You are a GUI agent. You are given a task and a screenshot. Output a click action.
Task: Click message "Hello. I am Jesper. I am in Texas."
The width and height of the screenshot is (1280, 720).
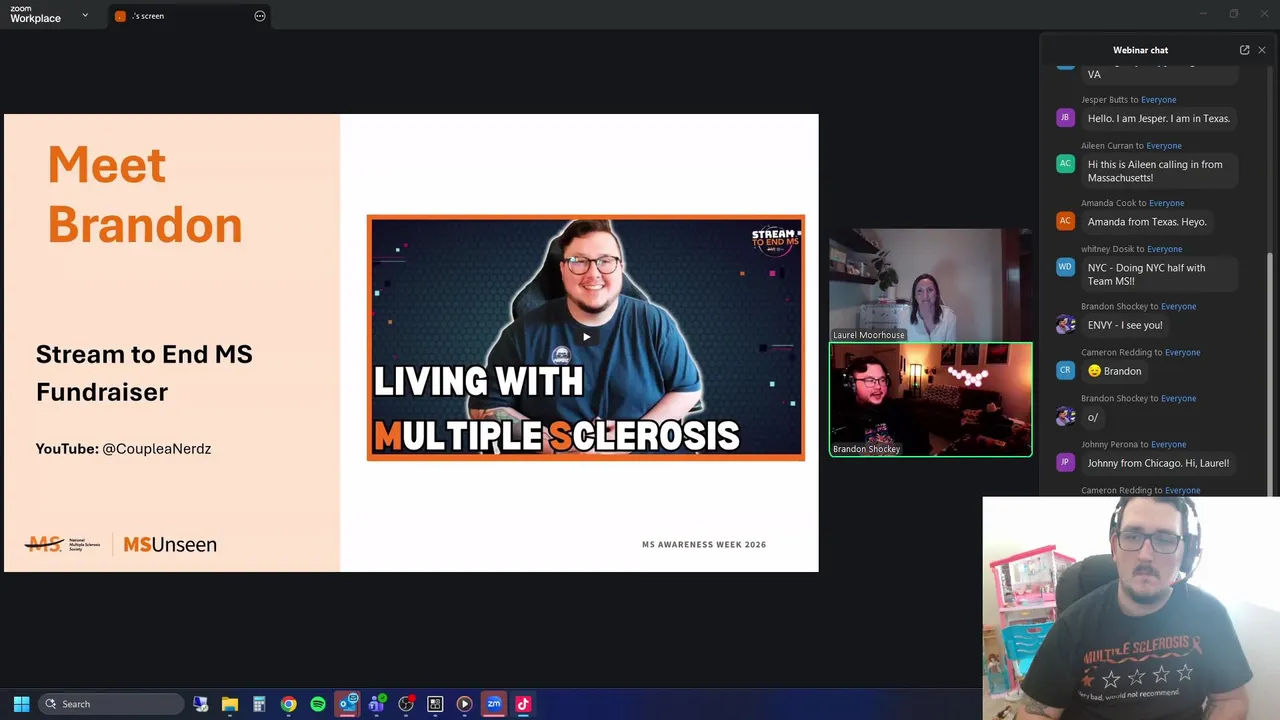point(1159,118)
